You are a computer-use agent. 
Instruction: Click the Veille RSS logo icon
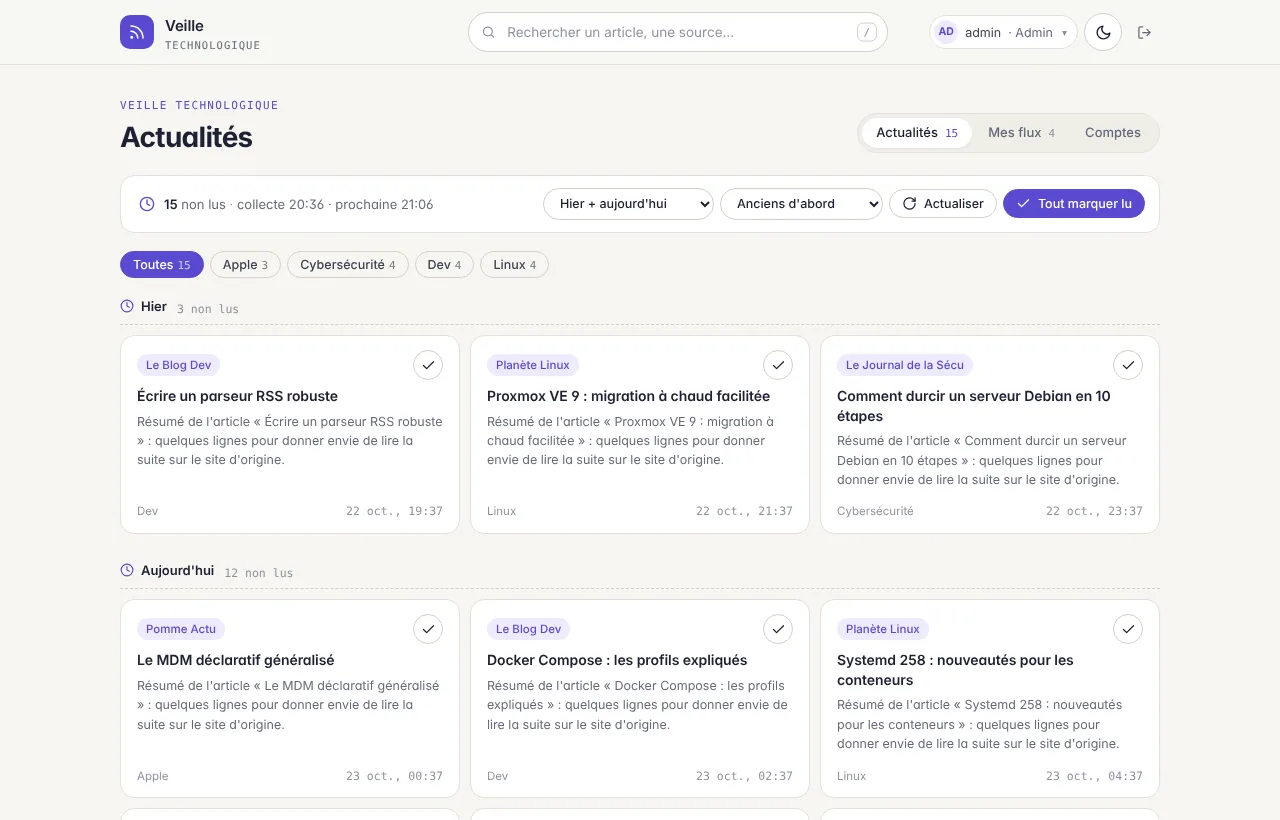[x=137, y=32]
